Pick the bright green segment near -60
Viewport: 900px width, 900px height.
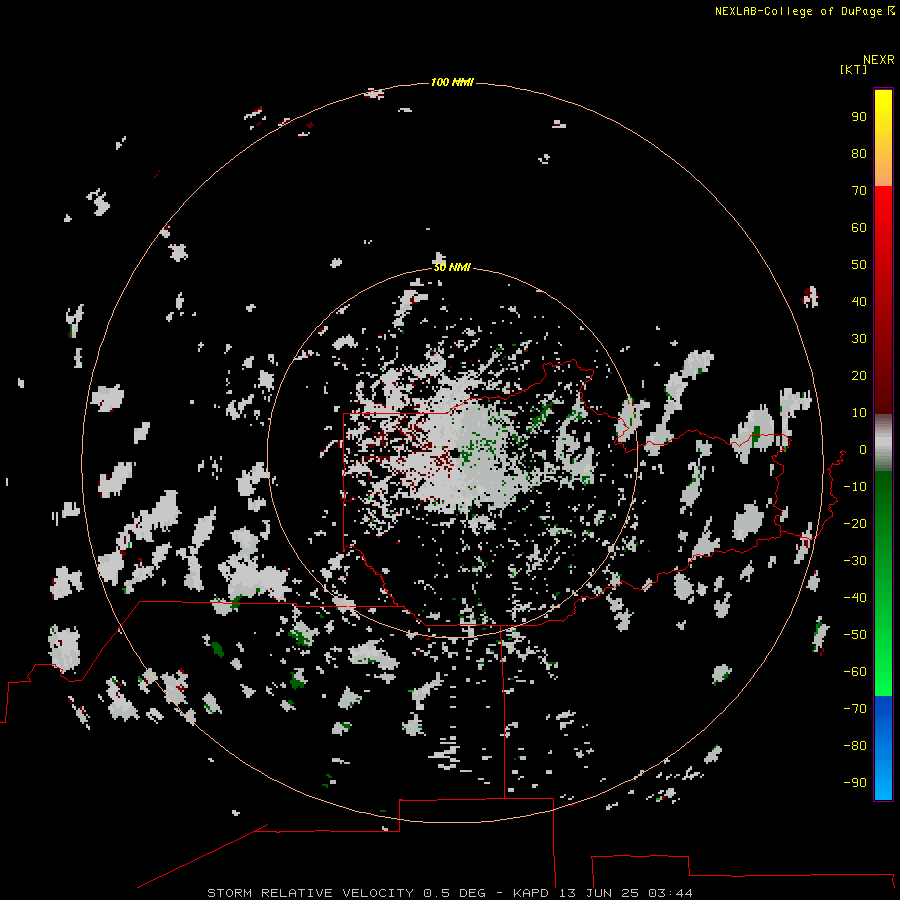[x=883, y=672]
